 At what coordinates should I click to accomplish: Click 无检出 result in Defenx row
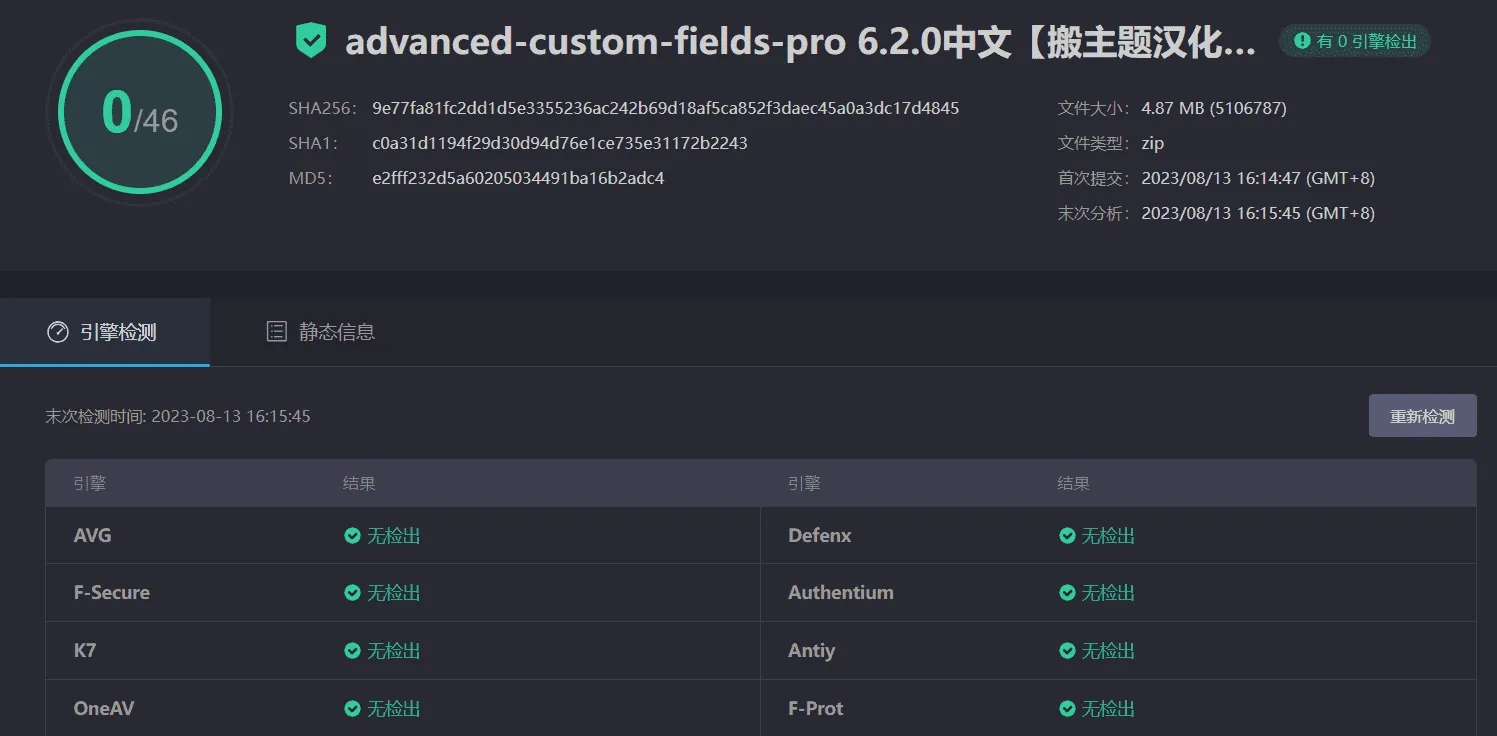click(x=1109, y=536)
